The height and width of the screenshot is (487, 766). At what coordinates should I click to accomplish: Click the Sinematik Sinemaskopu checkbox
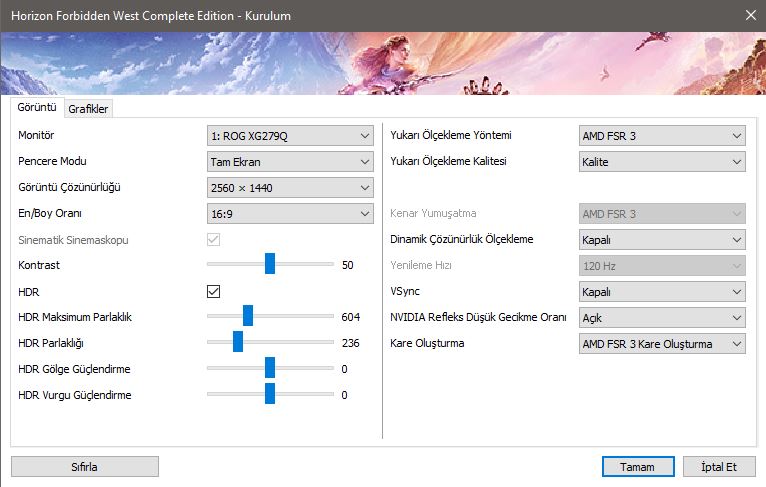coord(213,239)
